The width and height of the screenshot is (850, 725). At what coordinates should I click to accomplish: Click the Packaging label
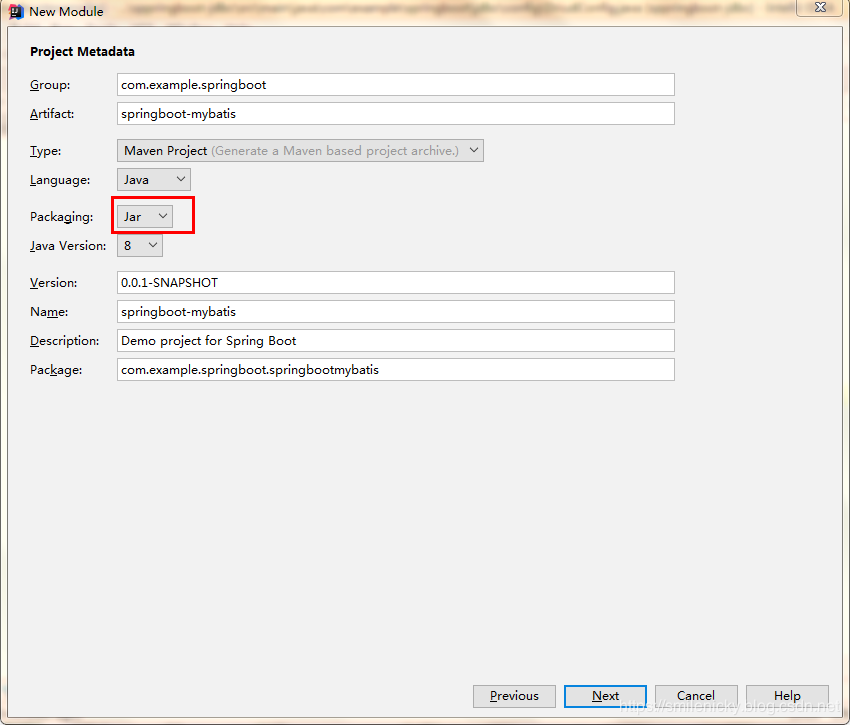point(62,217)
